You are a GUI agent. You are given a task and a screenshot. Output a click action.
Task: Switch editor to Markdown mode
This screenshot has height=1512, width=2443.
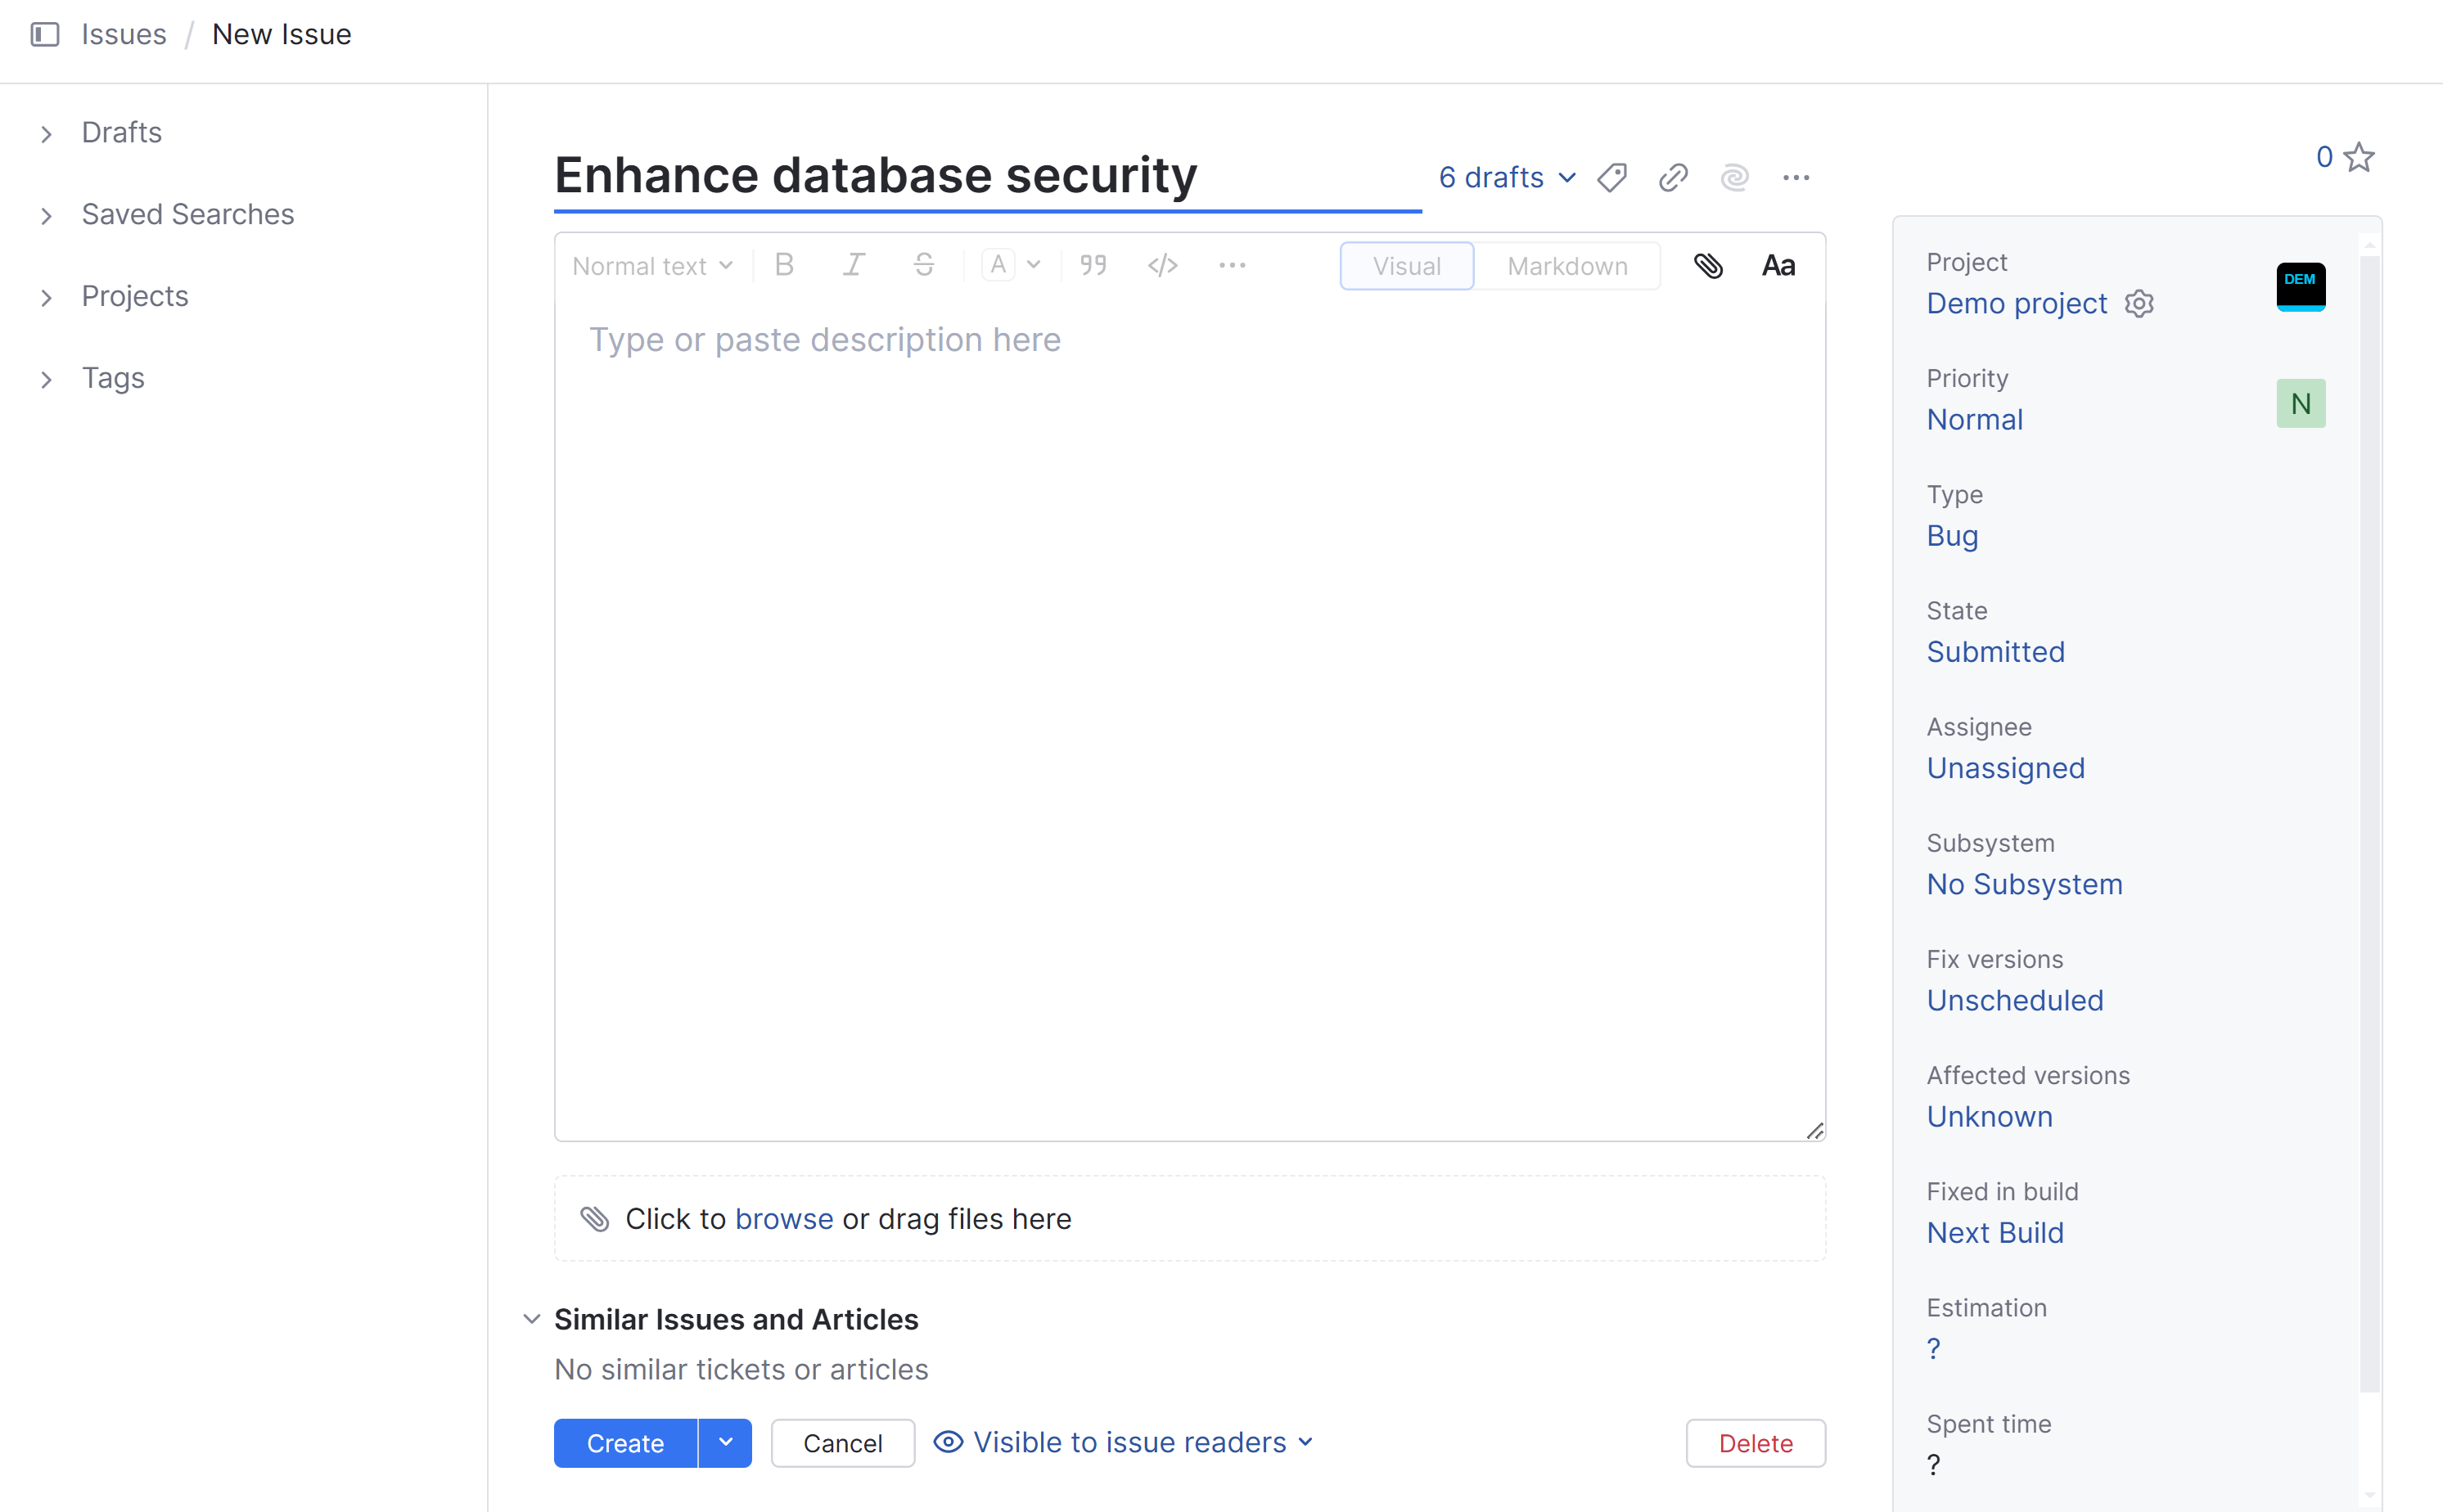pyautogui.click(x=1567, y=266)
